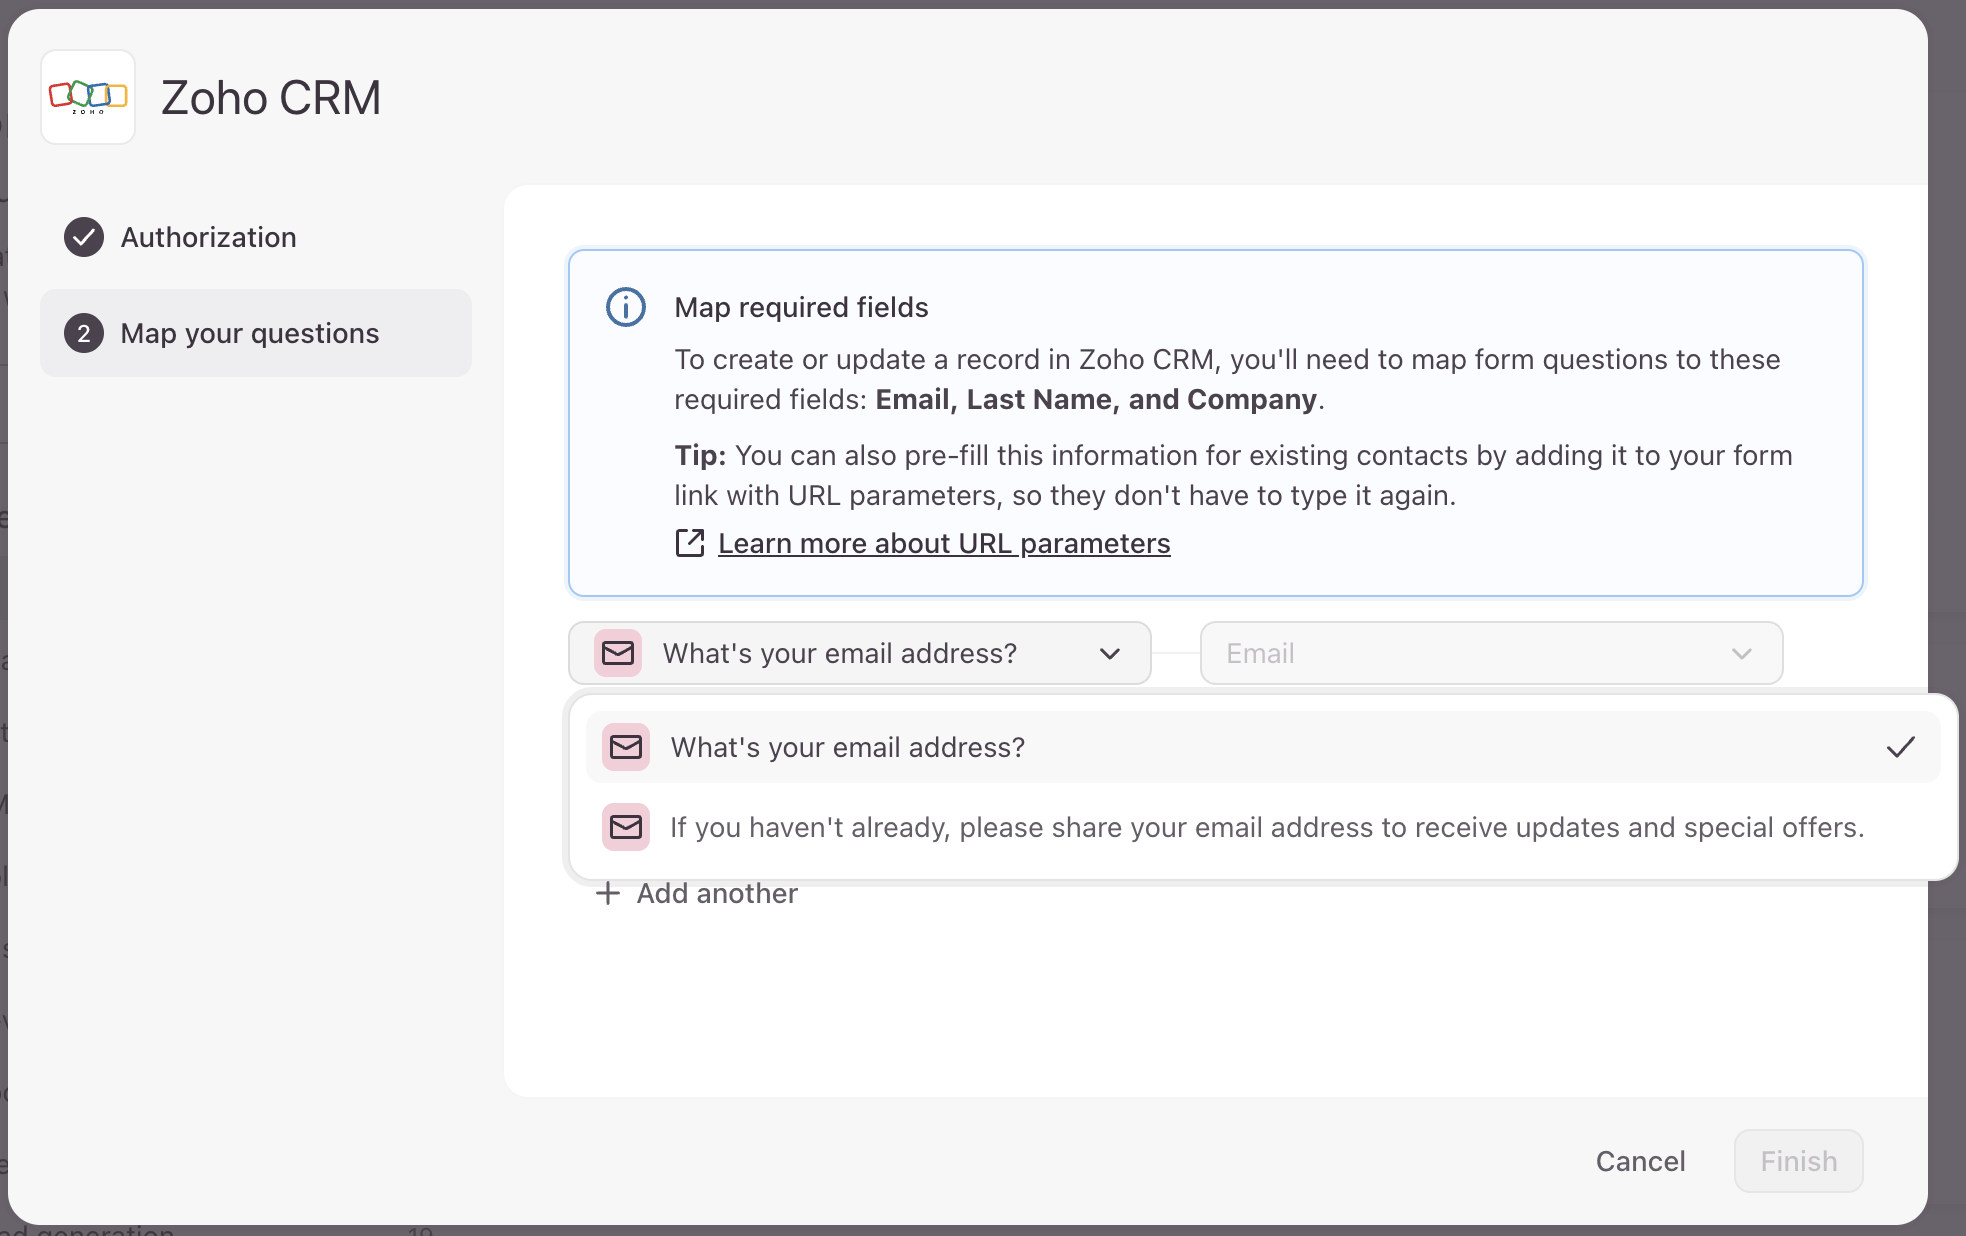Viewport: 1966px width, 1236px height.
Task: Go to the Authorization step
Action: [256, 237]
